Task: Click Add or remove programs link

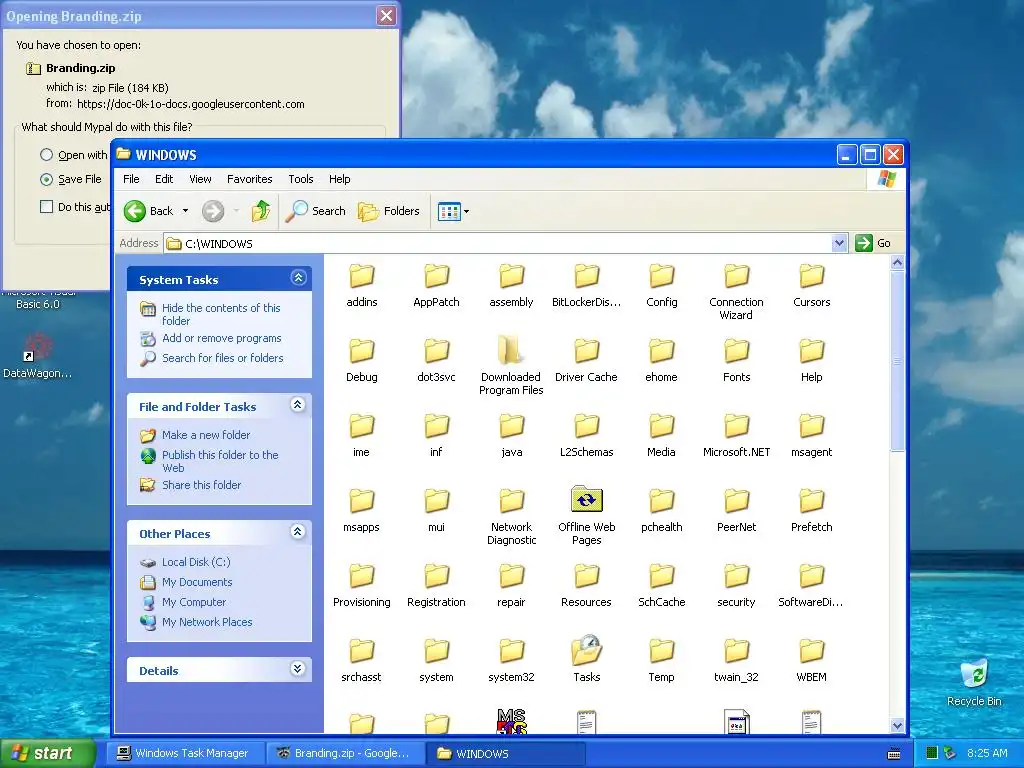Action: pyautogui.click(x=221, y=338)
